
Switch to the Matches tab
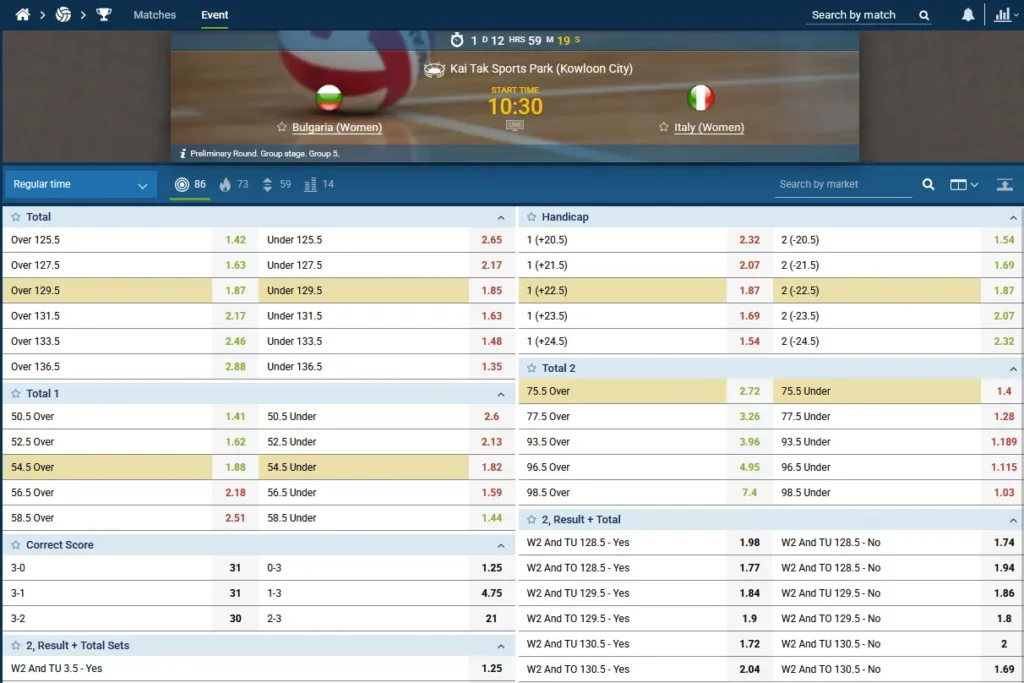coord(154,15)
